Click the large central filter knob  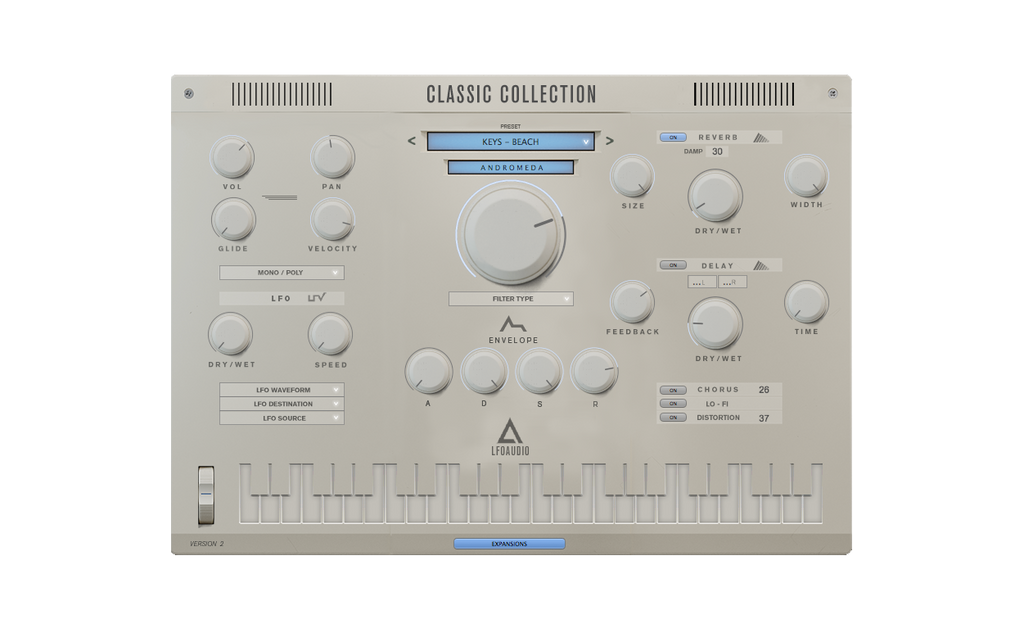coord(511,234)
